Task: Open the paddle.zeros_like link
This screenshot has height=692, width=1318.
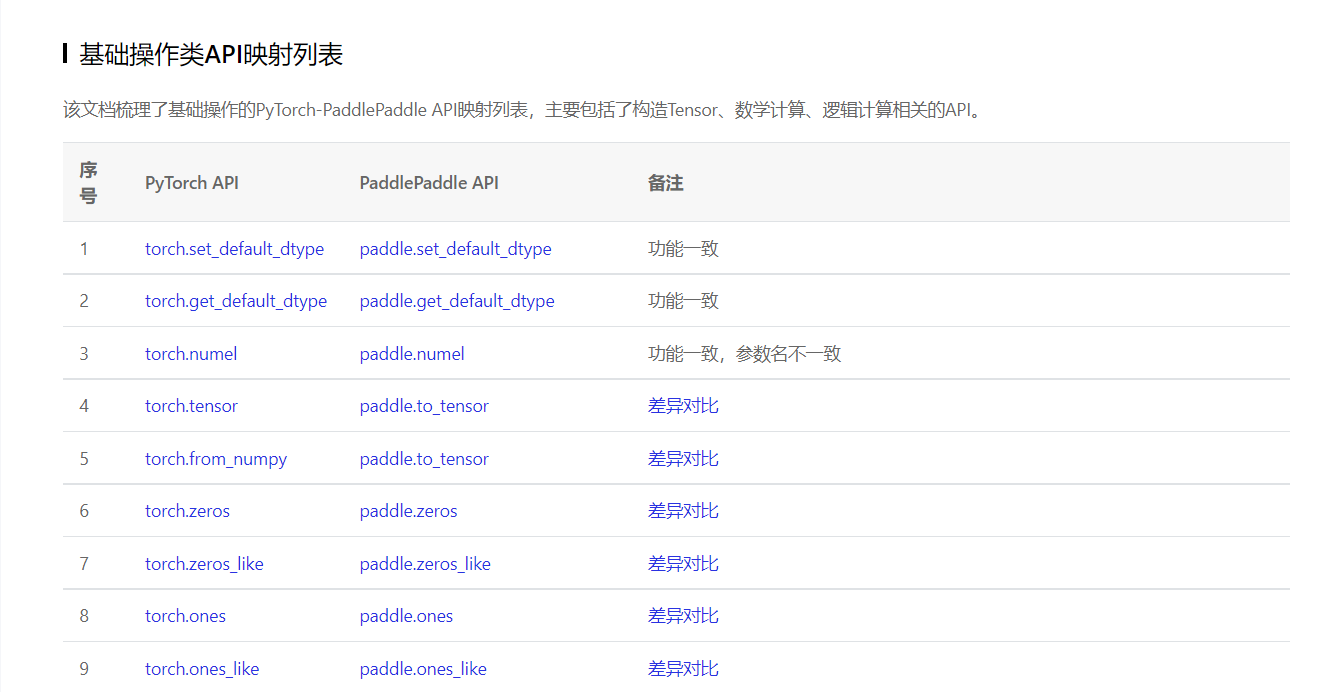Action: click(x=425, y=563)
